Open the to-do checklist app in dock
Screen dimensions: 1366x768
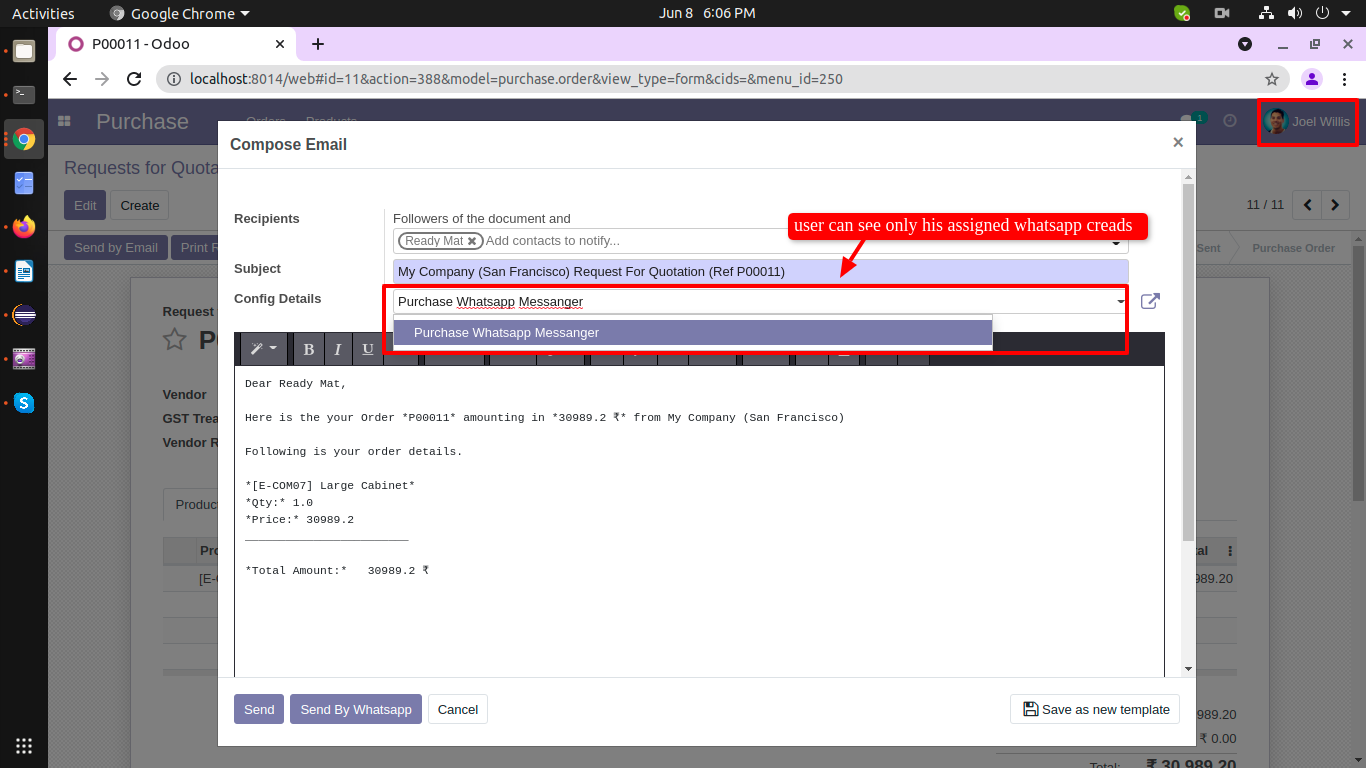[x=24, y=183]
